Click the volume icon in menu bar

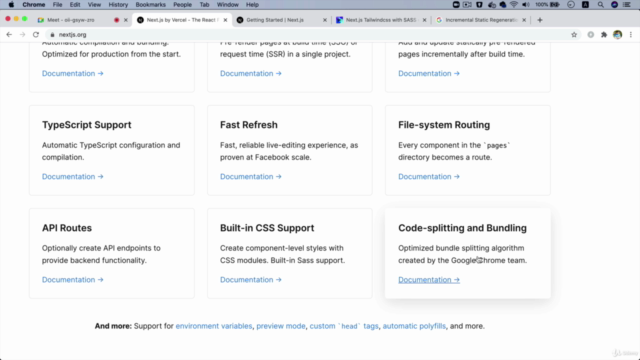coord(526,4)
